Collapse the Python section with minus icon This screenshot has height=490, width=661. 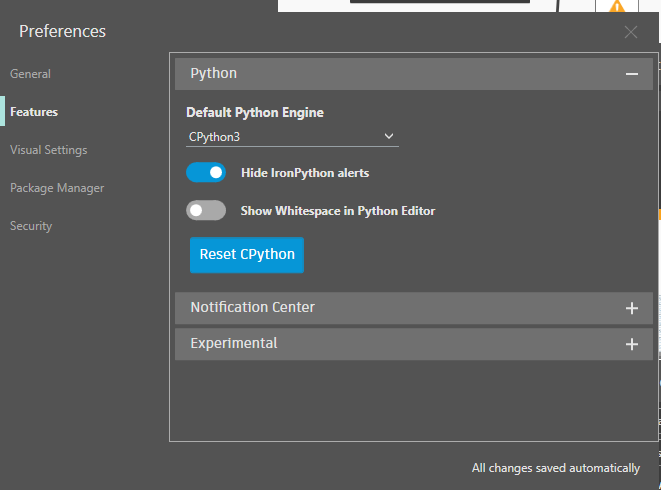(631, 74)
